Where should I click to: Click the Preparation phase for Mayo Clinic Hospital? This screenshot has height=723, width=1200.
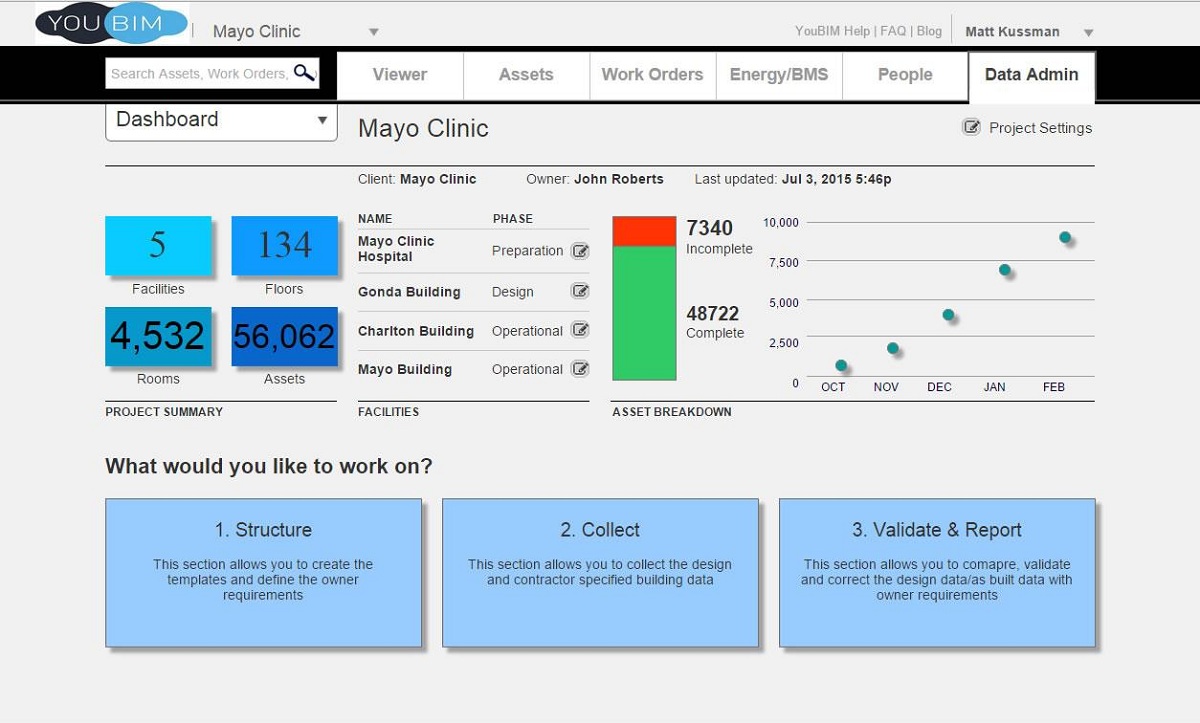coord(528,251)
